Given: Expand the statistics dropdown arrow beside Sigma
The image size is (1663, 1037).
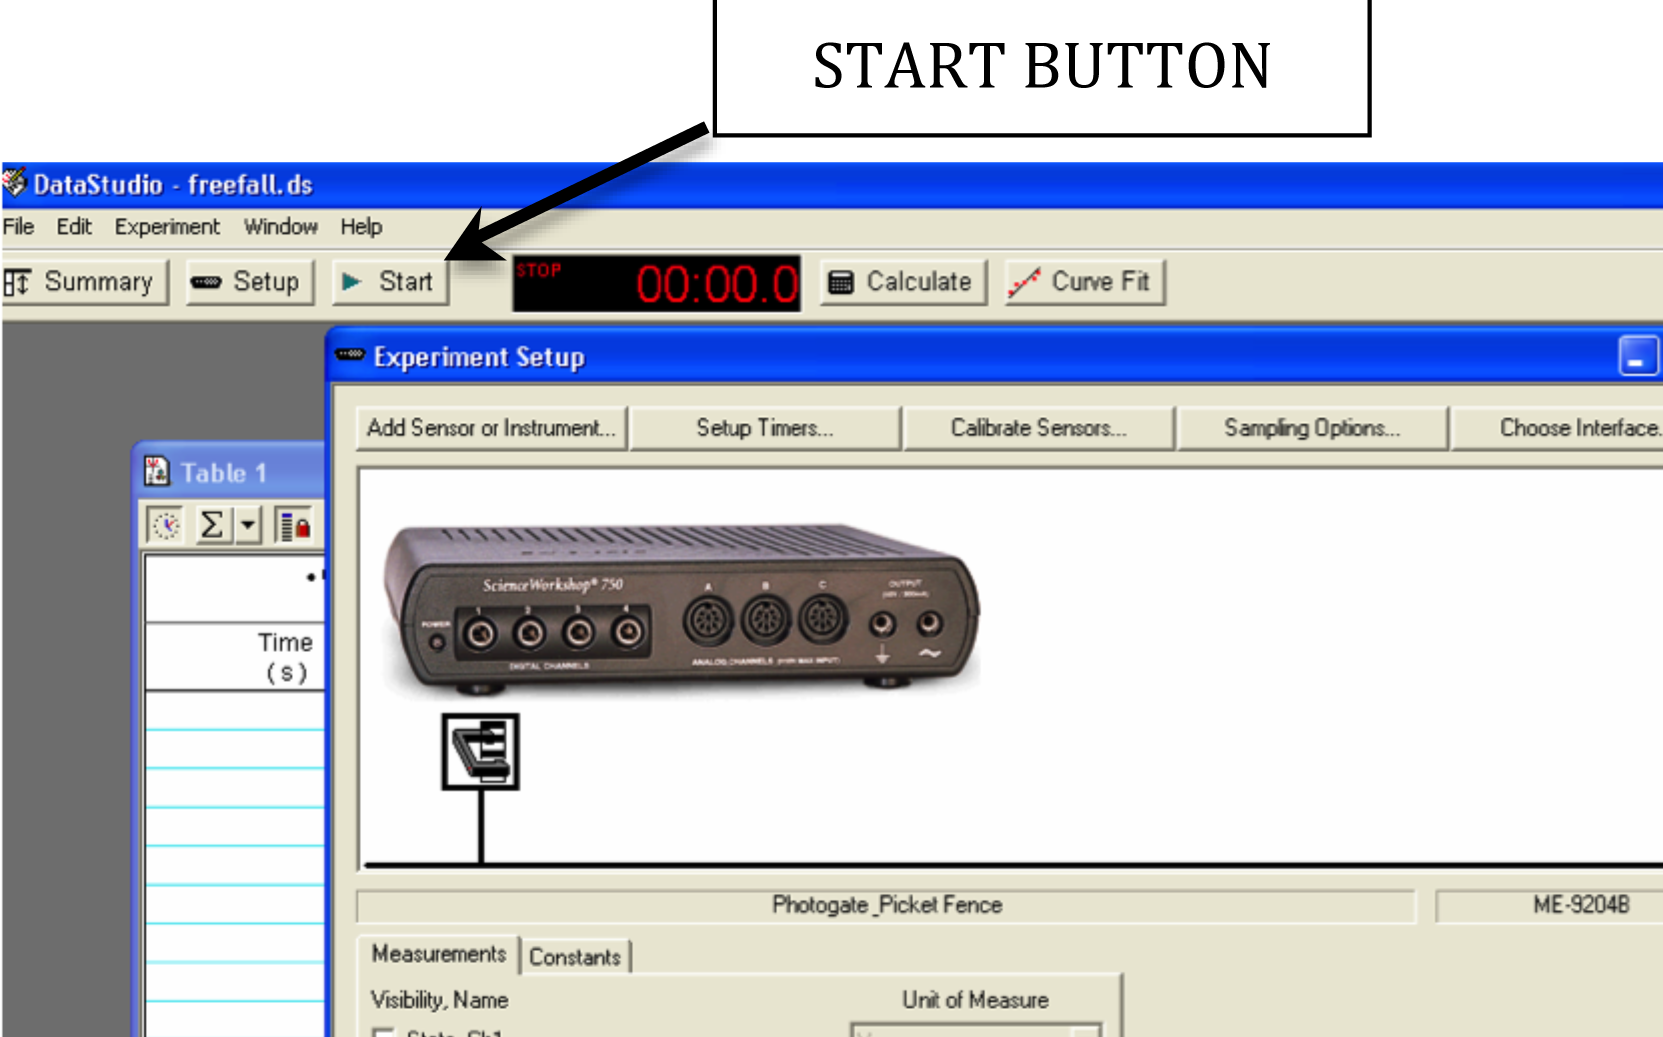Looking at the screenshot, I should click(248, 524).
